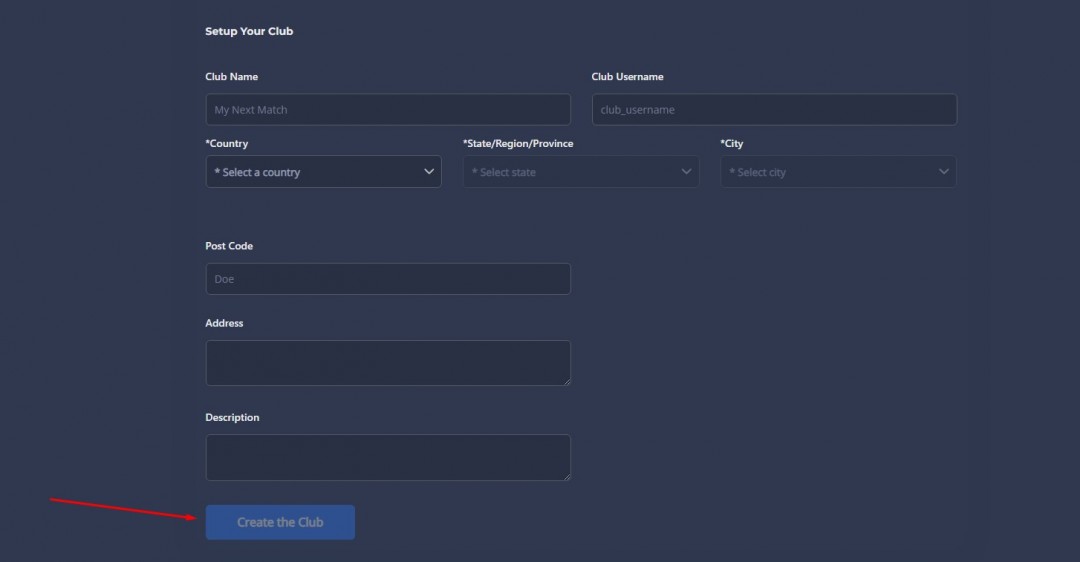Focus the Club Username text box
1080x562 pixels.
[774, 110]
